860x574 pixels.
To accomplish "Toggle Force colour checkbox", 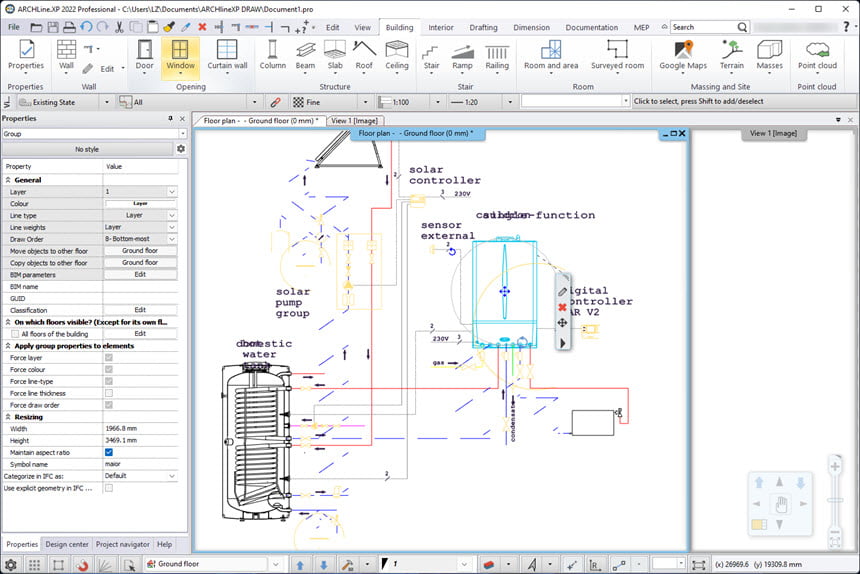I will [x=109, y=370].
